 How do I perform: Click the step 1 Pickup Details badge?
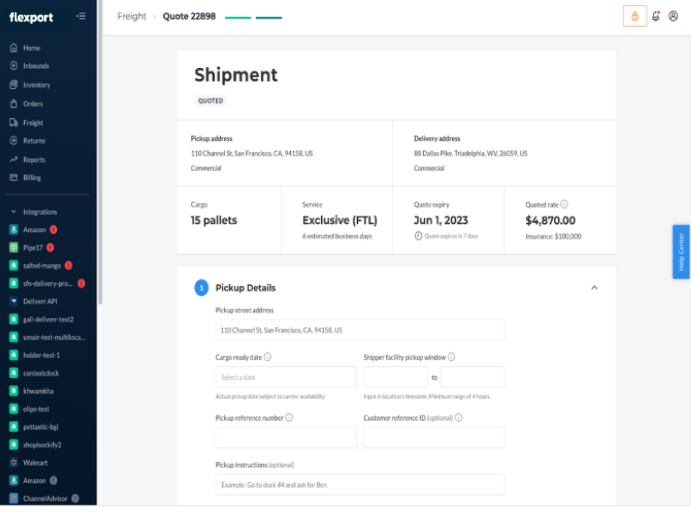coord(201,287)
